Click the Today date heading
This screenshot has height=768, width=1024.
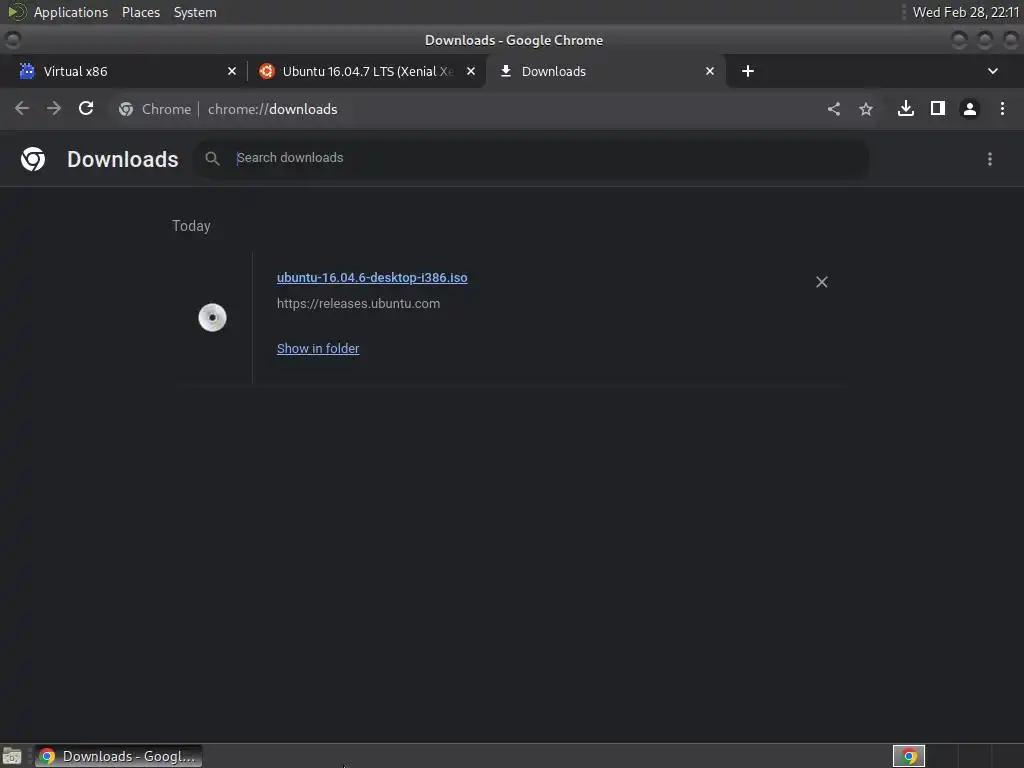pos(191,226)
